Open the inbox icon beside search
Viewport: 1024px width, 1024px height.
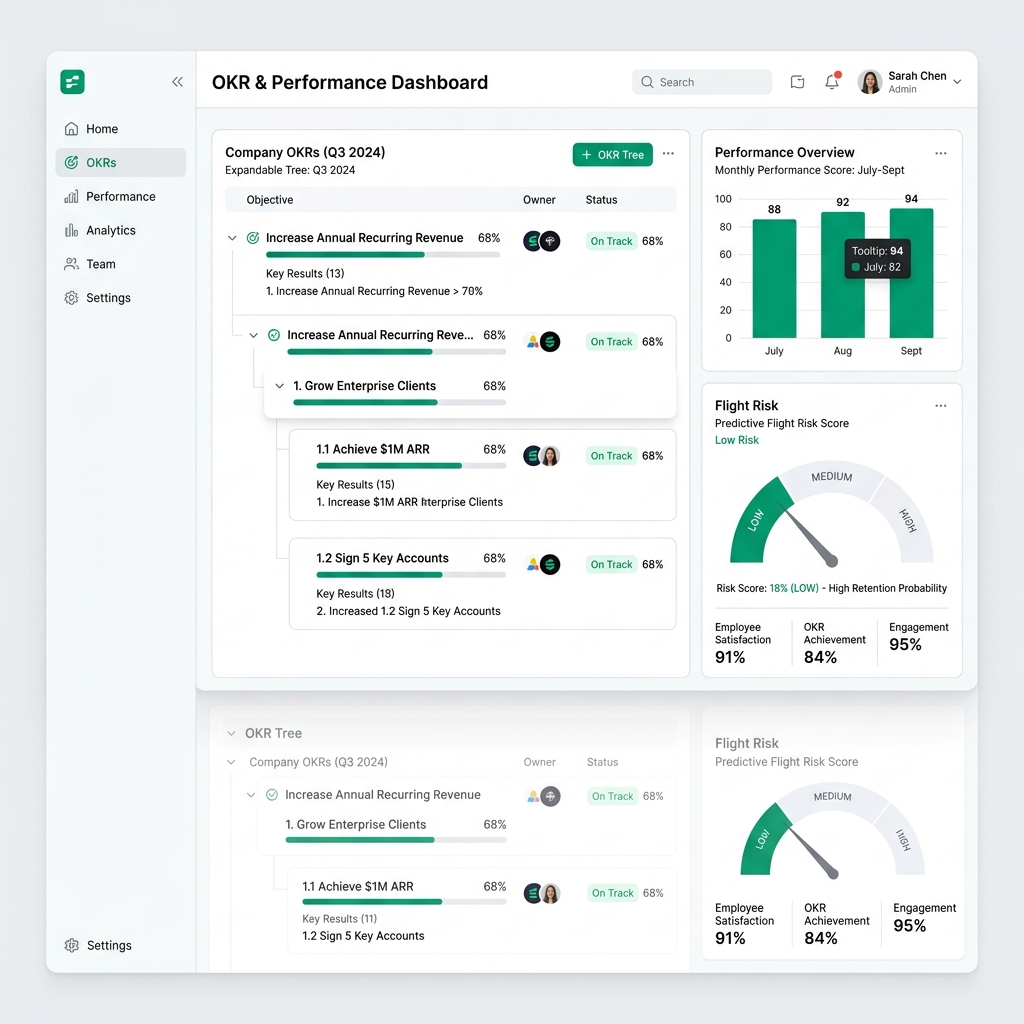click(x=797, y=82)
